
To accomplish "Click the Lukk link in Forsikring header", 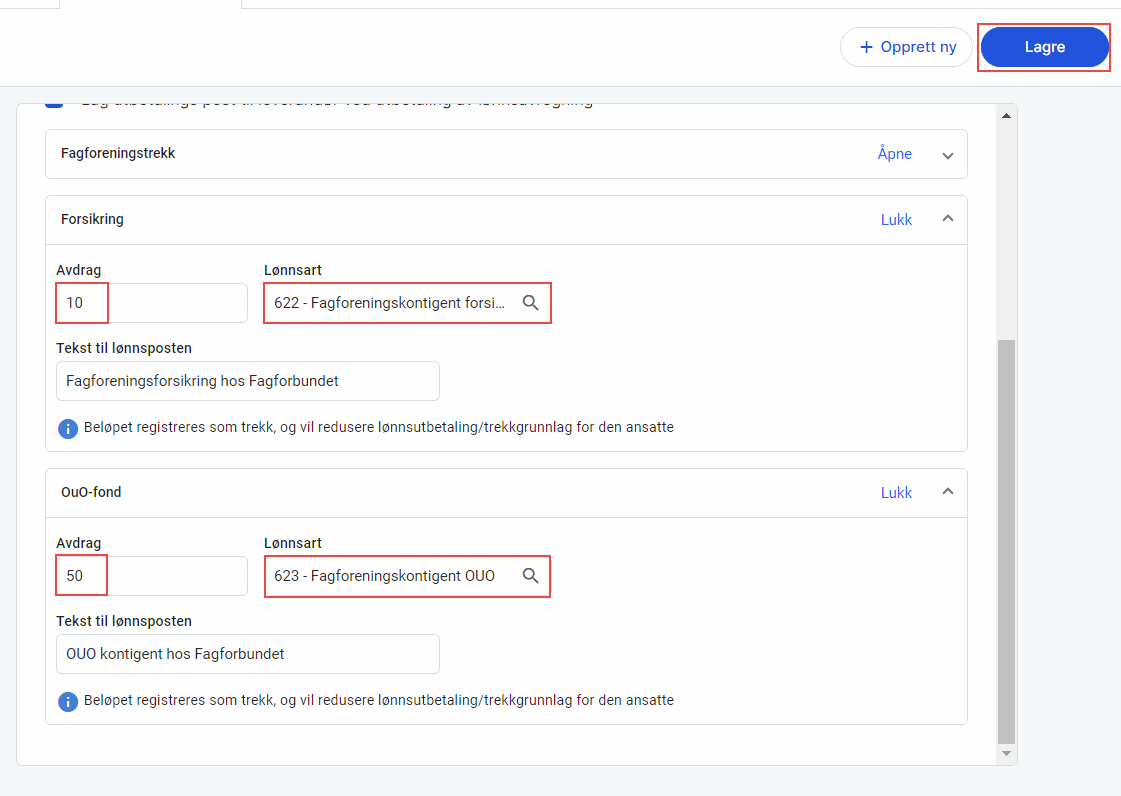I will 896,220.
